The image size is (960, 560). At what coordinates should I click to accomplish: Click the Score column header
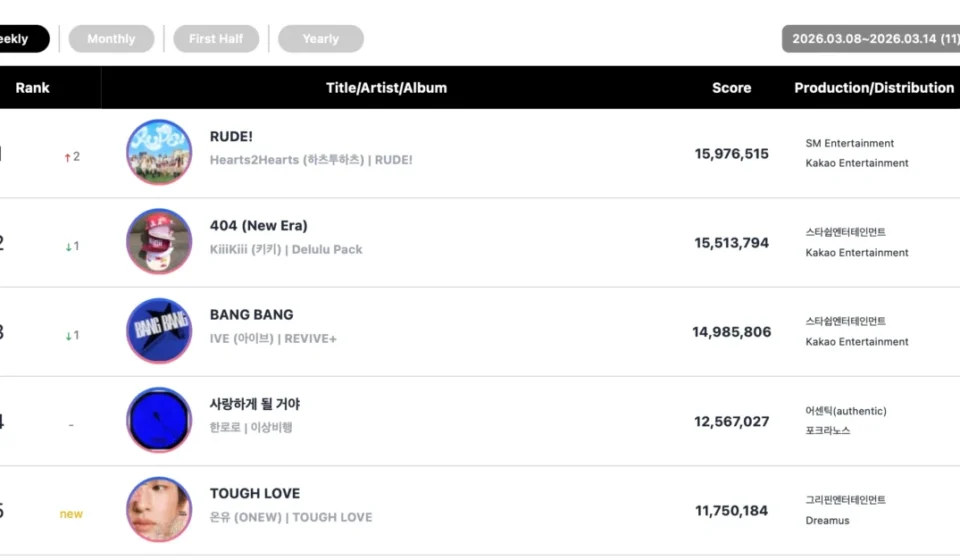click(x=731, y=88)
